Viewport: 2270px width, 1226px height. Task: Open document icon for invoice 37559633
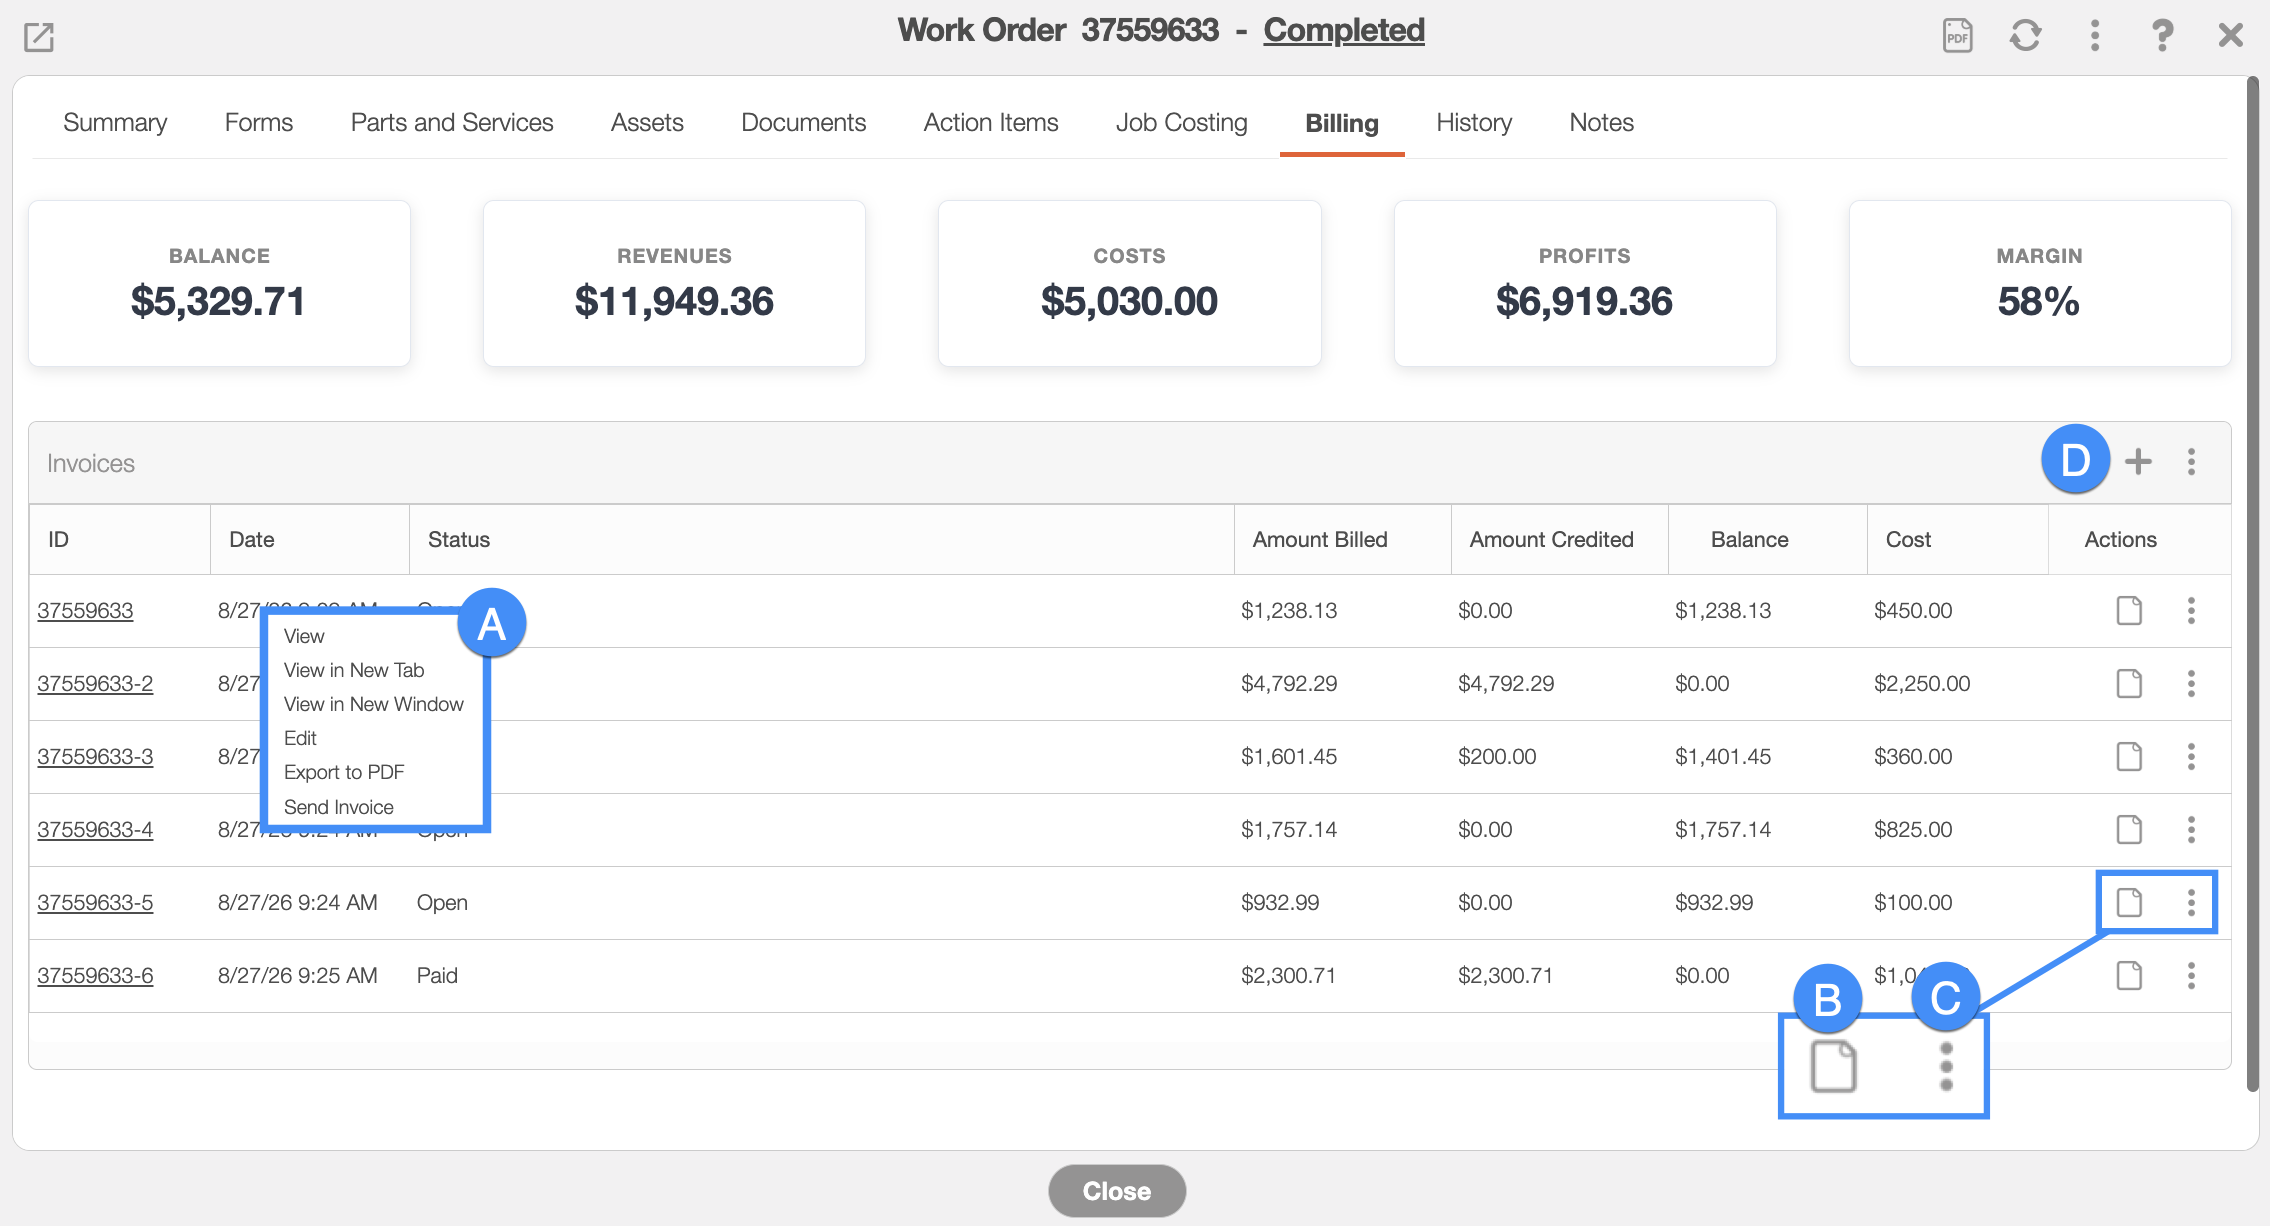coord(2129,611)
